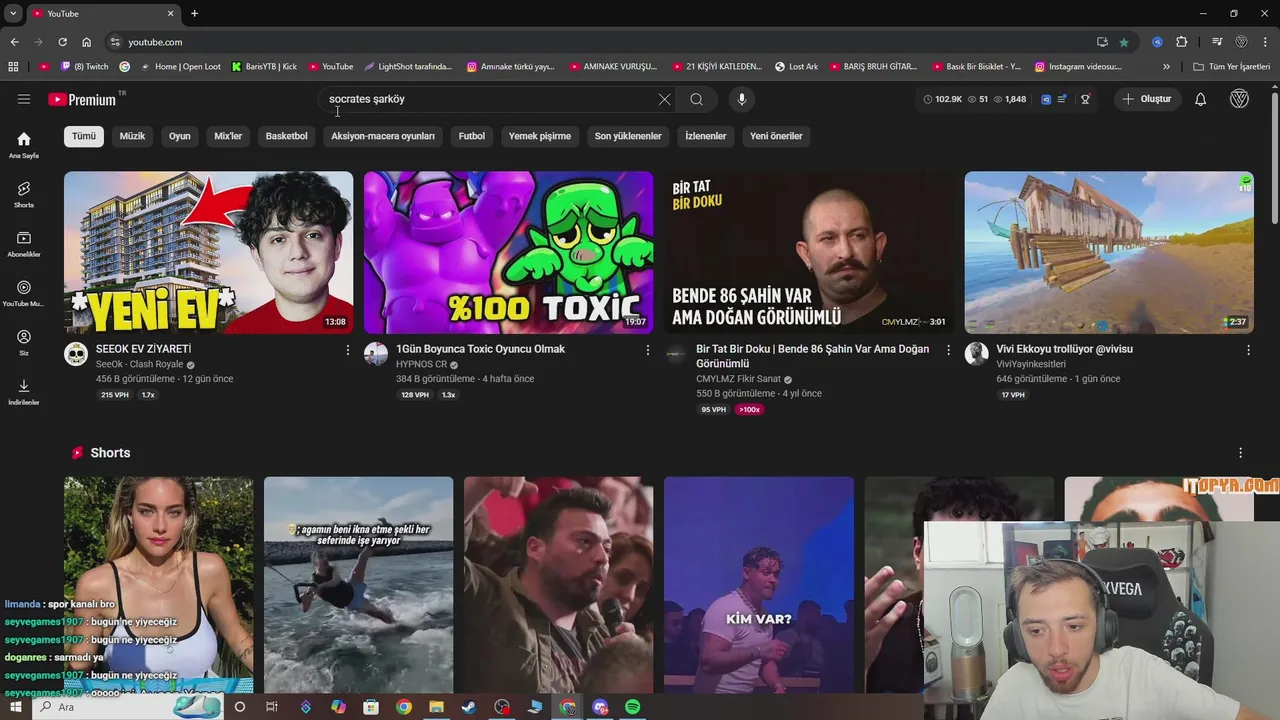1280x720 pixels.
Task: Open the vidIQ list icon with blue dot
Action: [x=1062, y=99]
